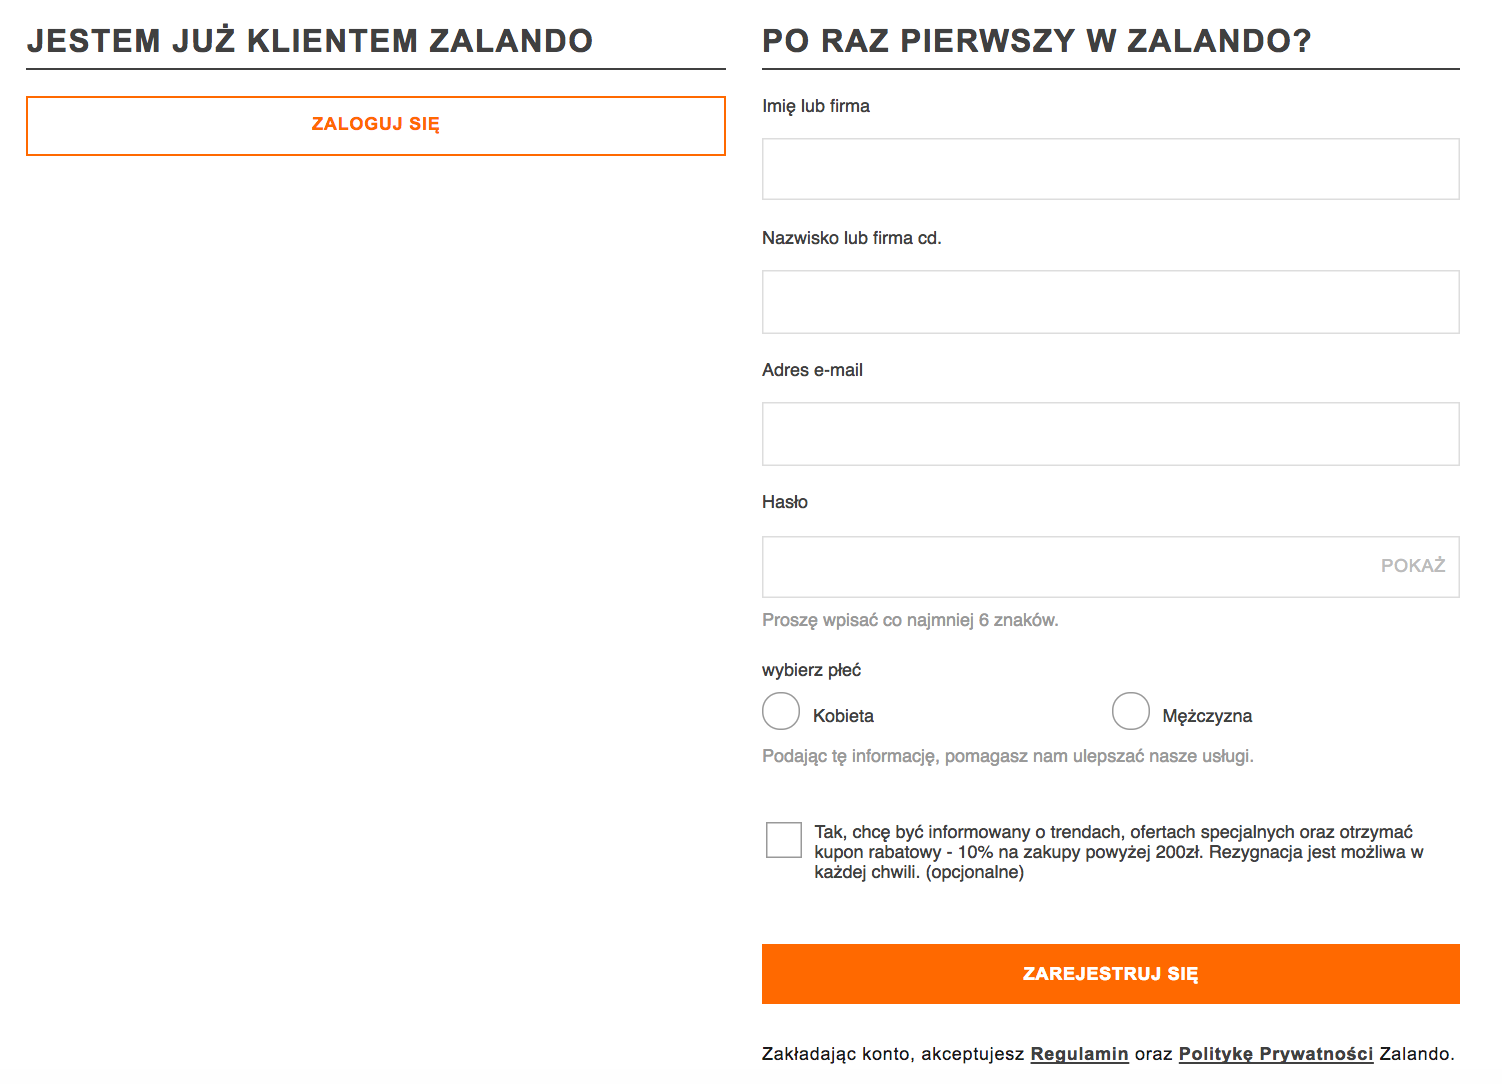Click the 'PO RAZ PIERWSZY W ZALANDO?' heading
Screen dimensions: 1502x1084
(1036, 41)
